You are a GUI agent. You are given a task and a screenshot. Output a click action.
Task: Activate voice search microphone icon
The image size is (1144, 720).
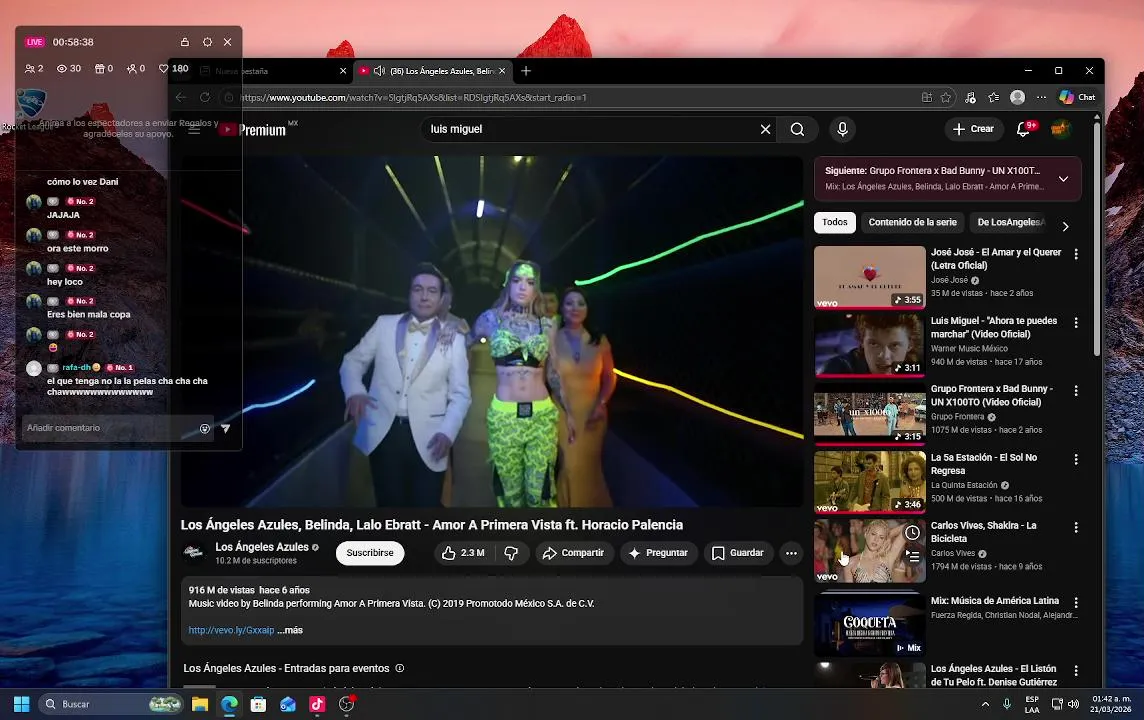click(842, 129)
